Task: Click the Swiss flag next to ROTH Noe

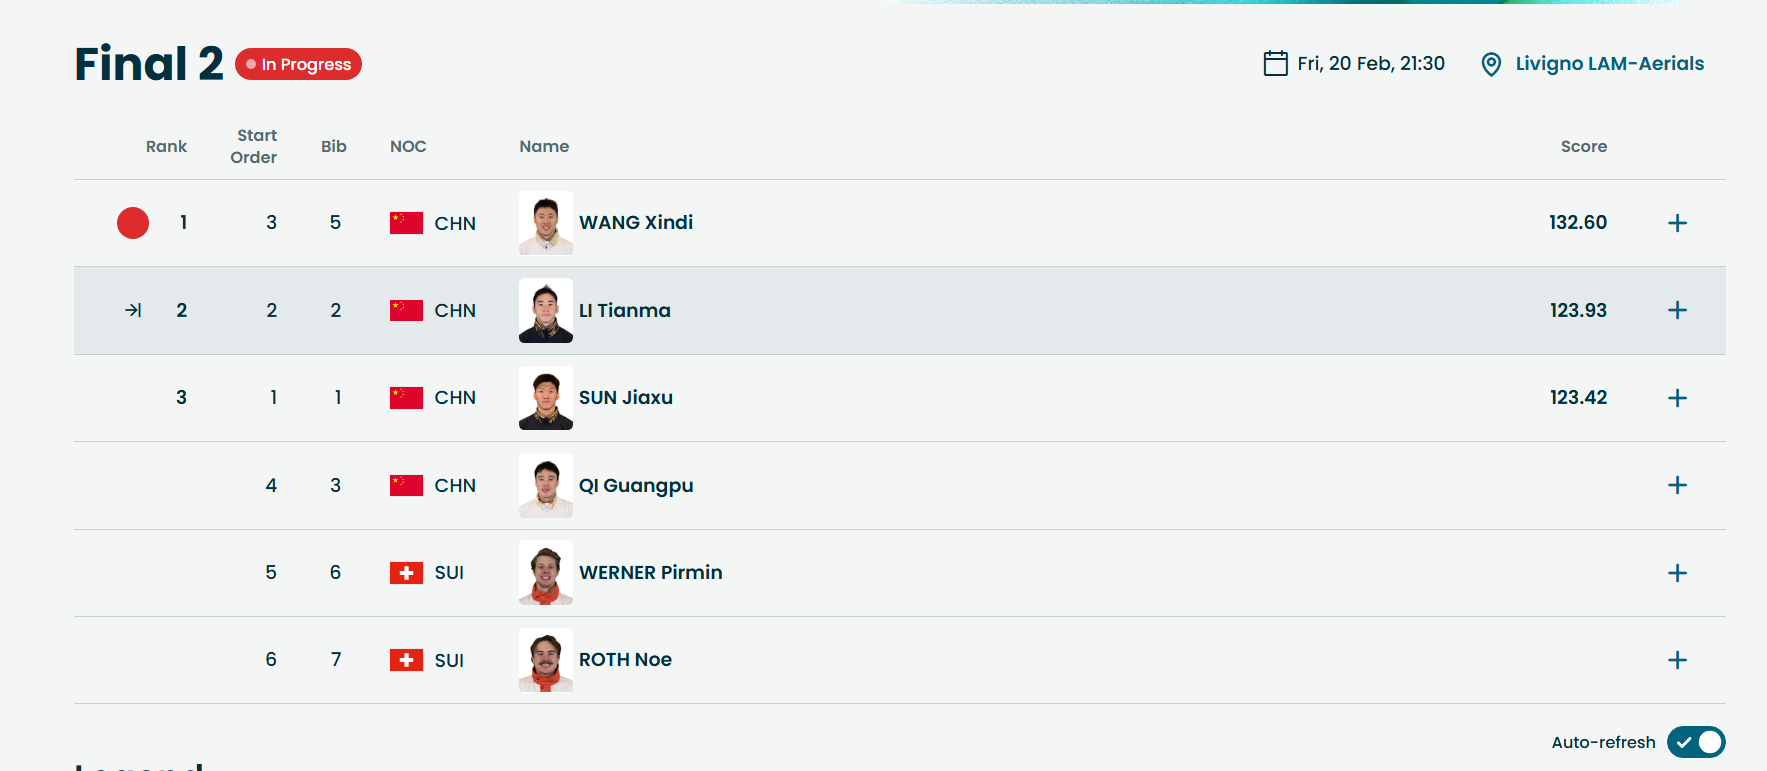Action: tap(406, 660)
